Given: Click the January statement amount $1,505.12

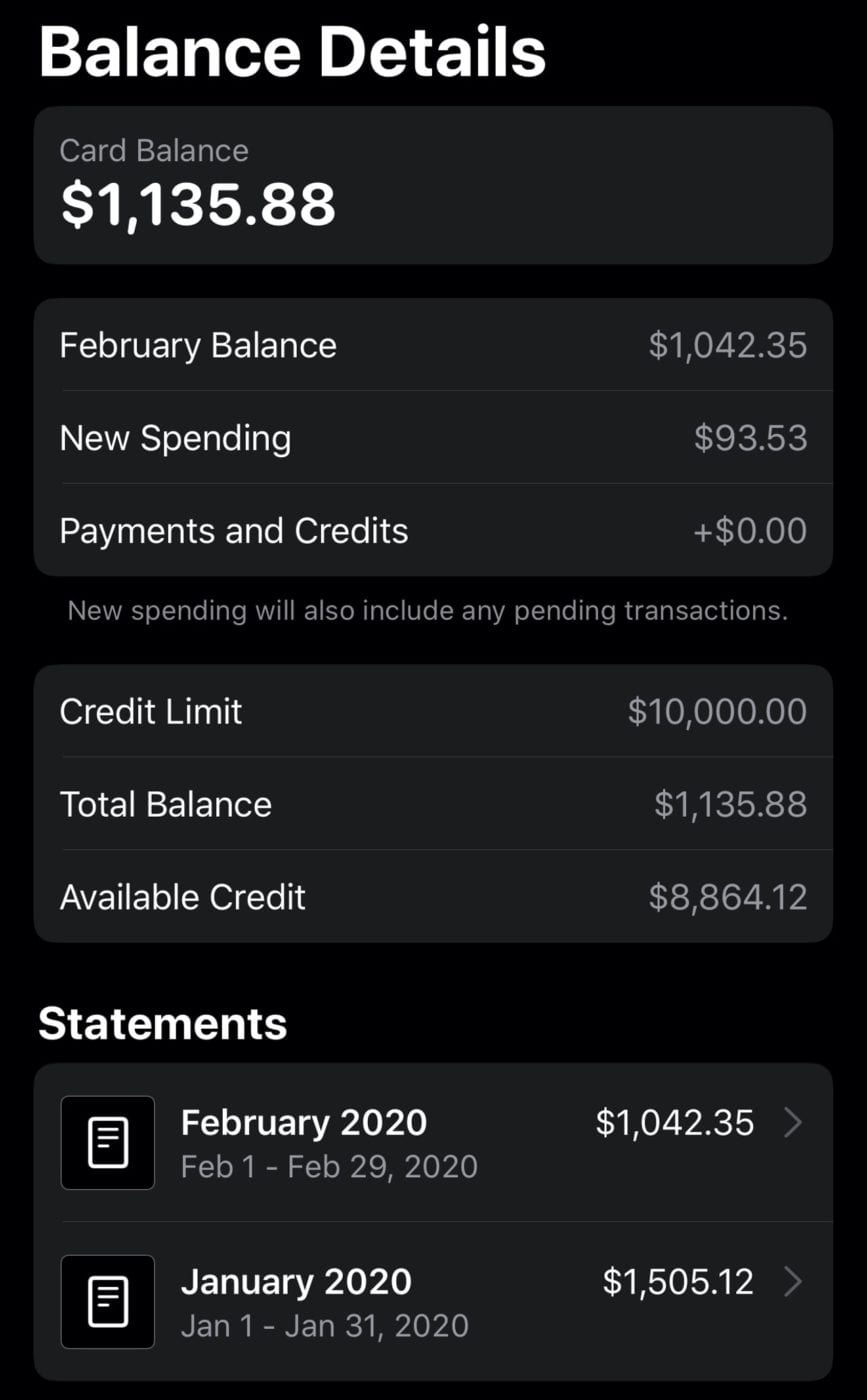Looking at the screenshot, I should click(678, 1282).
